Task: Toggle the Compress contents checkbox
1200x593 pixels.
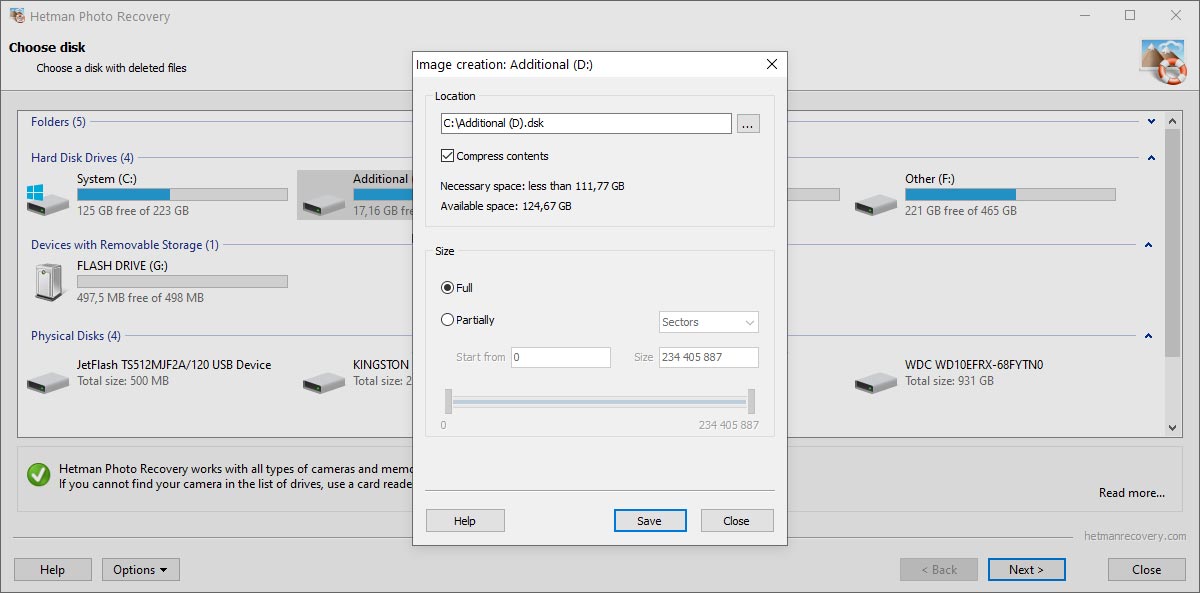Action: point(447,156)
